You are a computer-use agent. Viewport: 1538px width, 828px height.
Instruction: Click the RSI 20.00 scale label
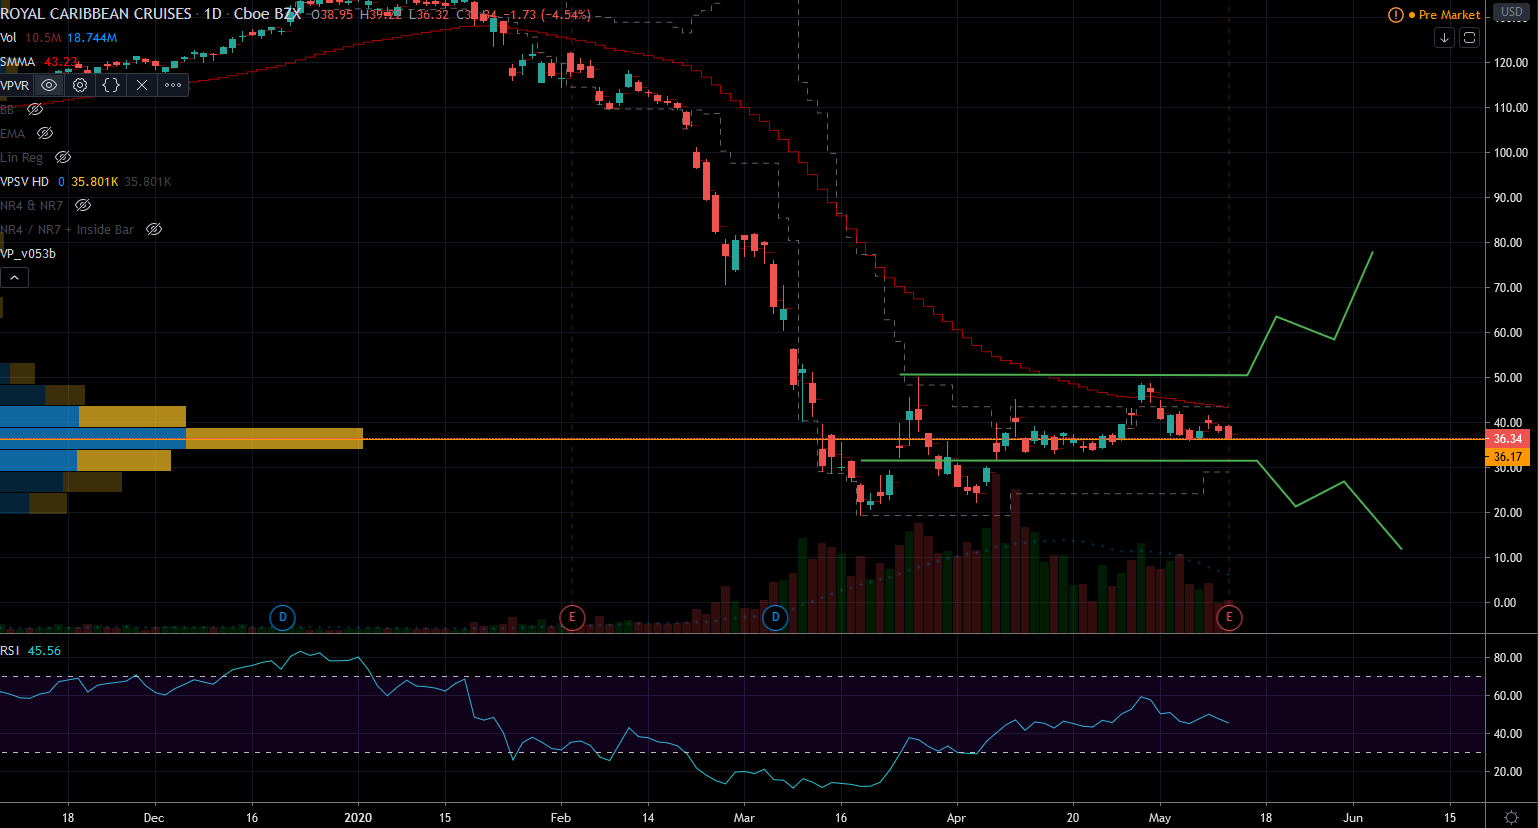coord(1508,771)
